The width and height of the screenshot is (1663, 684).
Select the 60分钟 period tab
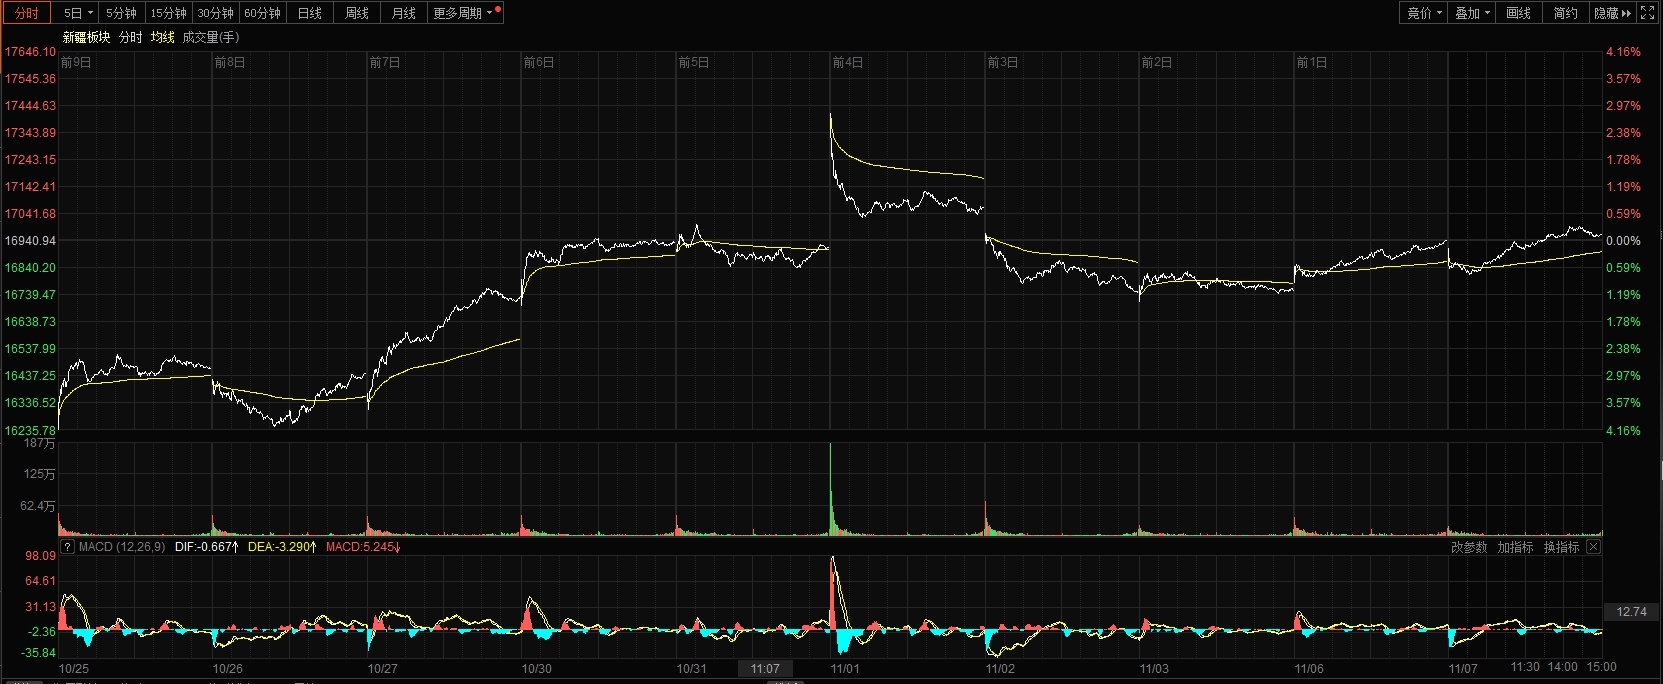[x=262, y=13]
